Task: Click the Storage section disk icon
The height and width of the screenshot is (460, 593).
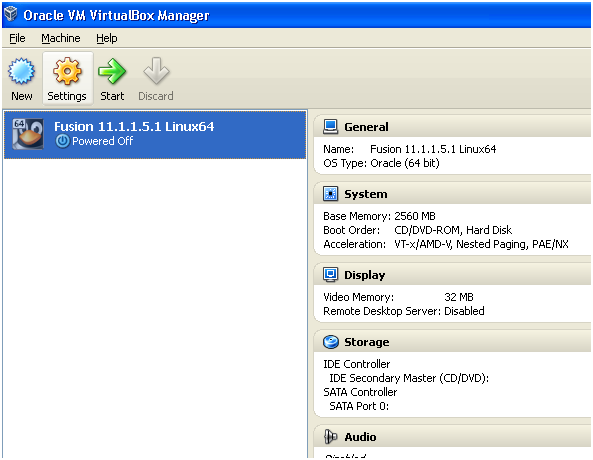Action: [x=331, y=342]
